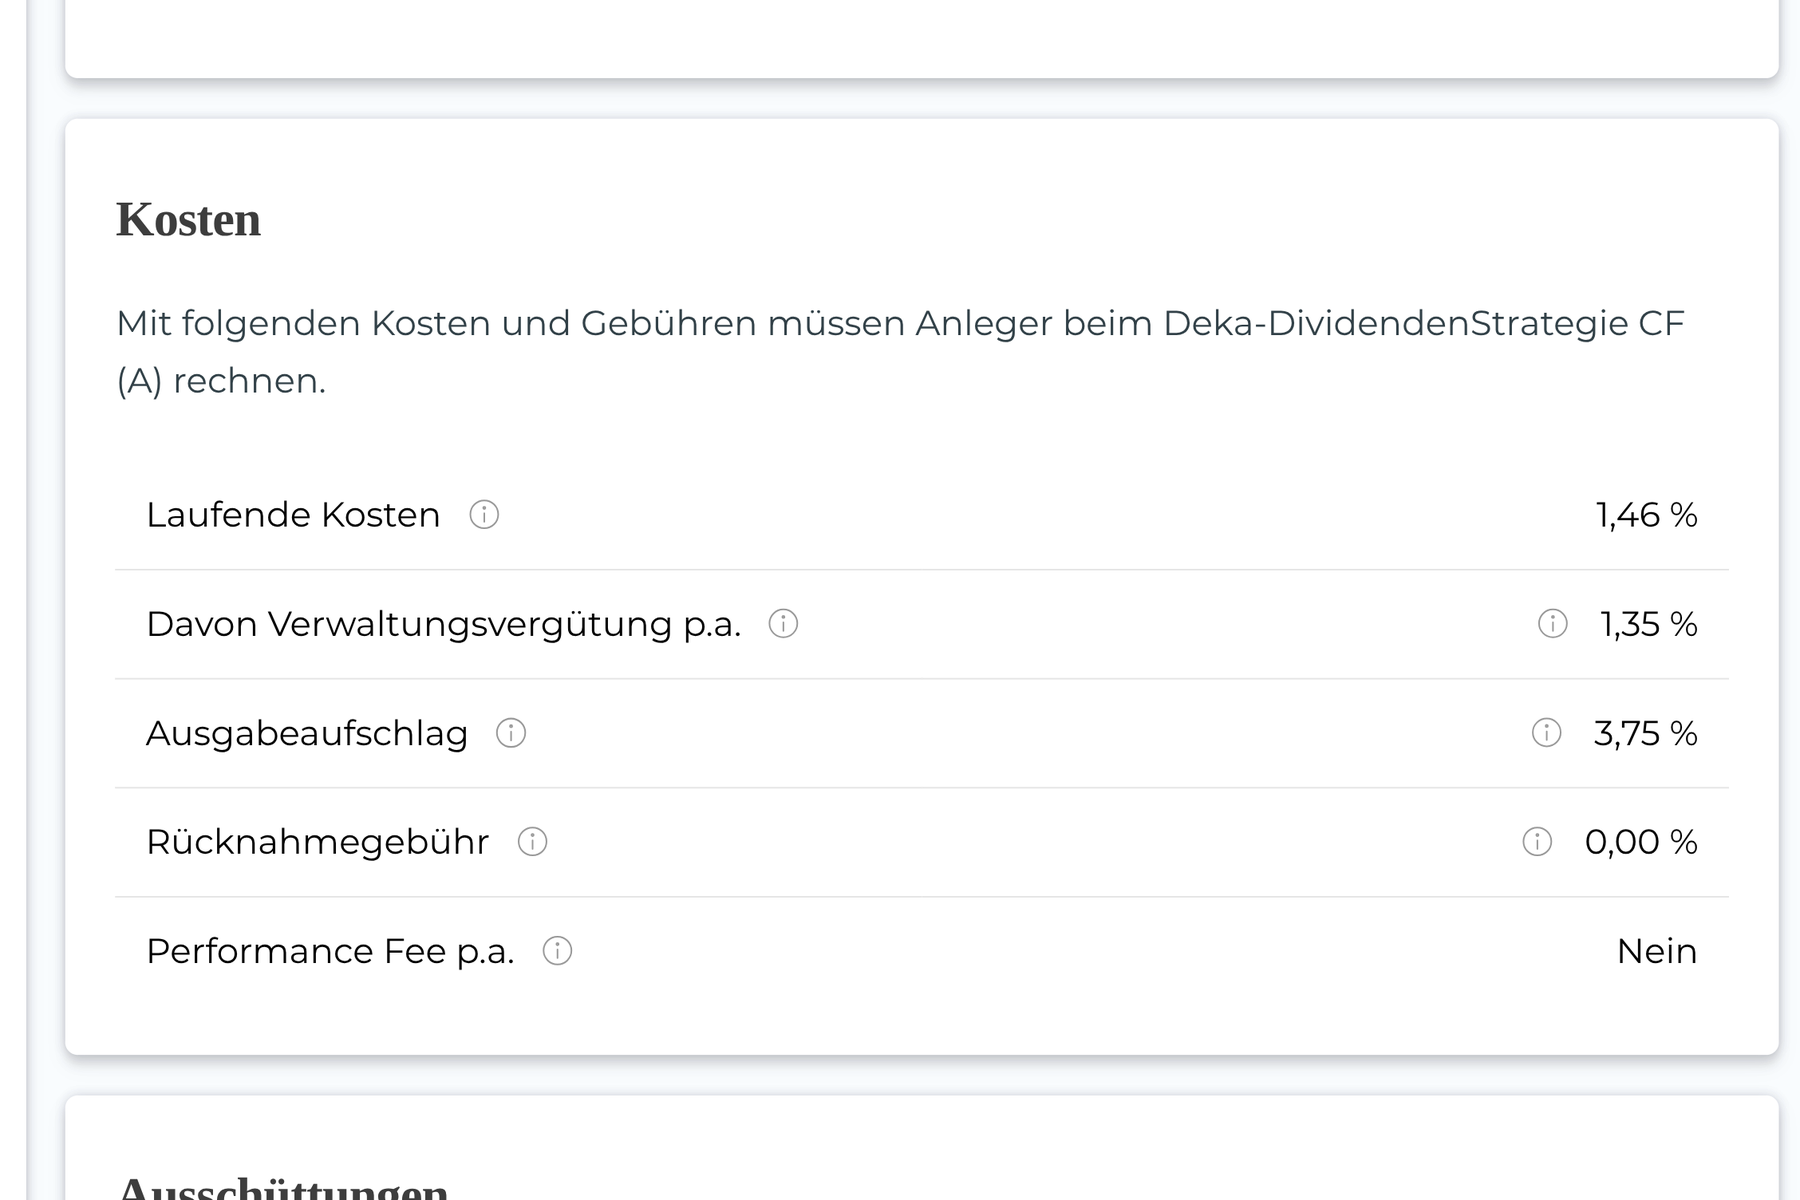Click info icon next to 1,35 % value

point(1552,624)
